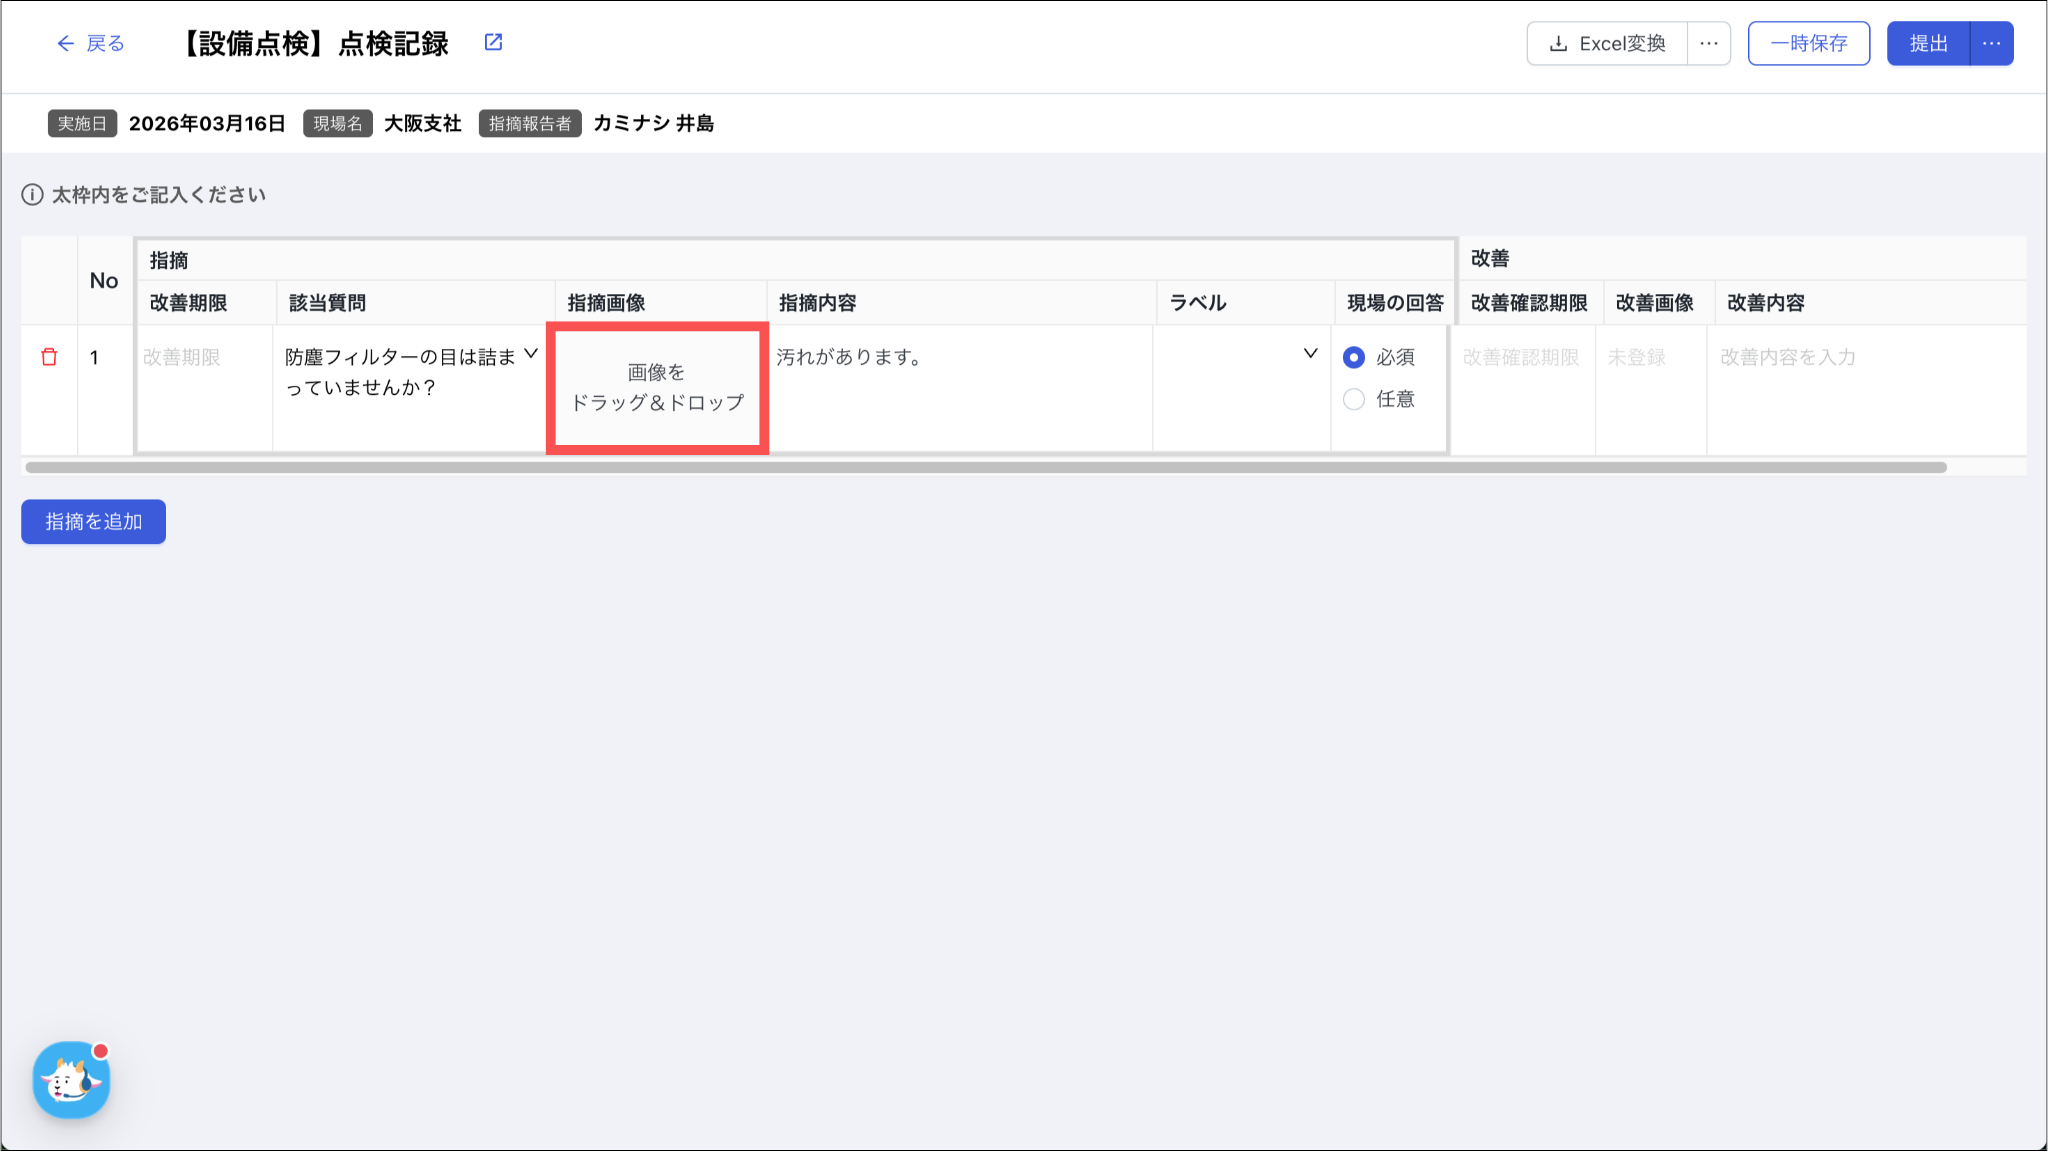Click the info icon beside 太枠内をご記入ください
Viewport: 2048px width, 1151px height.
coord(32,195)
